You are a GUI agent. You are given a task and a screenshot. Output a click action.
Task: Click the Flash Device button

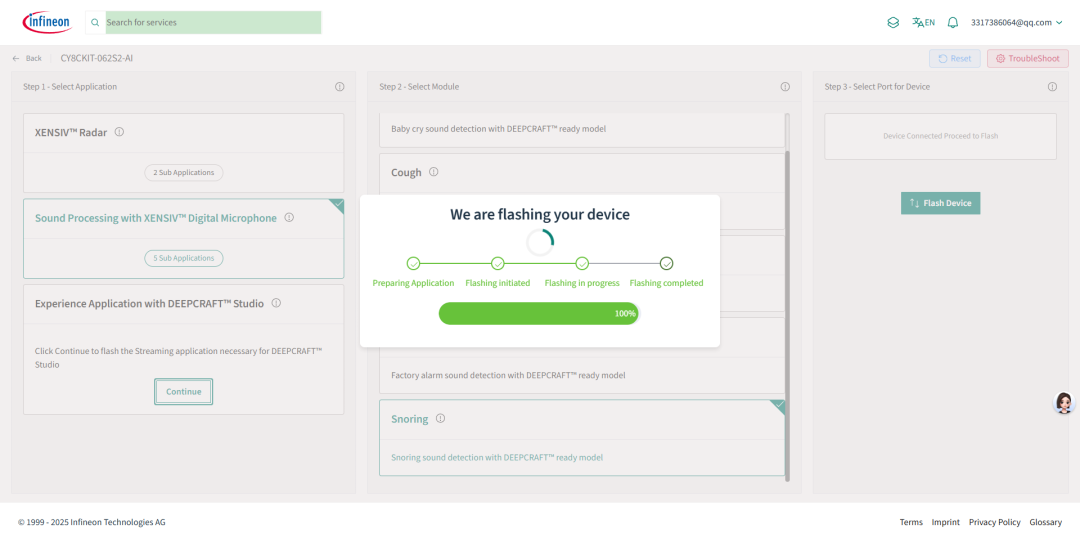coord(940,203)
